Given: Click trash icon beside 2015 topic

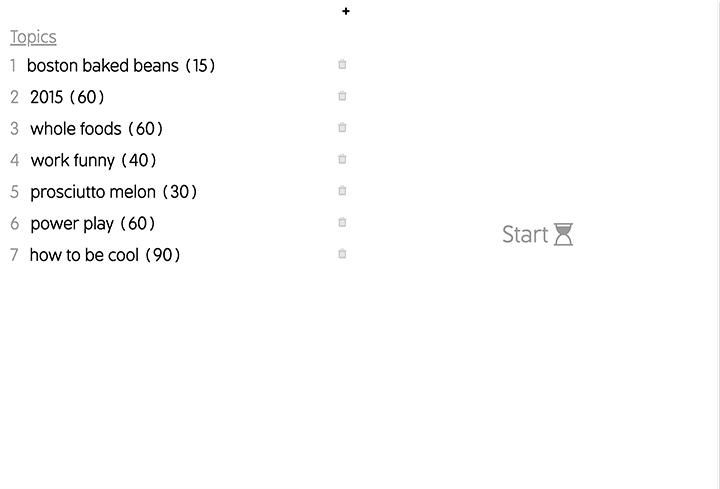Looking at the screenshot, I should [x=342, y=96].
